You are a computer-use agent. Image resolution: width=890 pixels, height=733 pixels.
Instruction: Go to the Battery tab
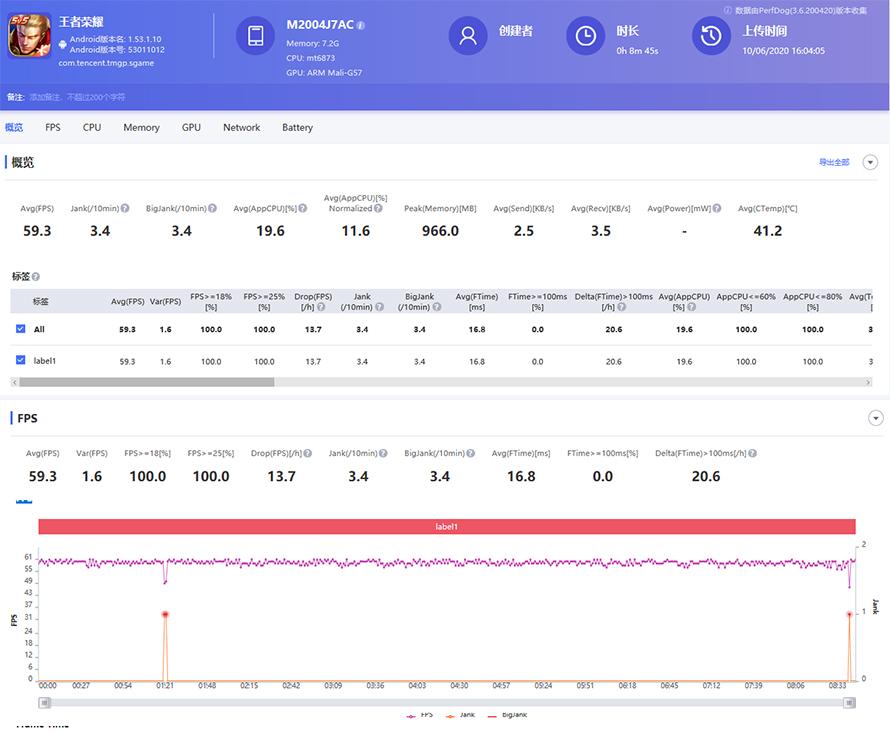[x=297, y=128]
